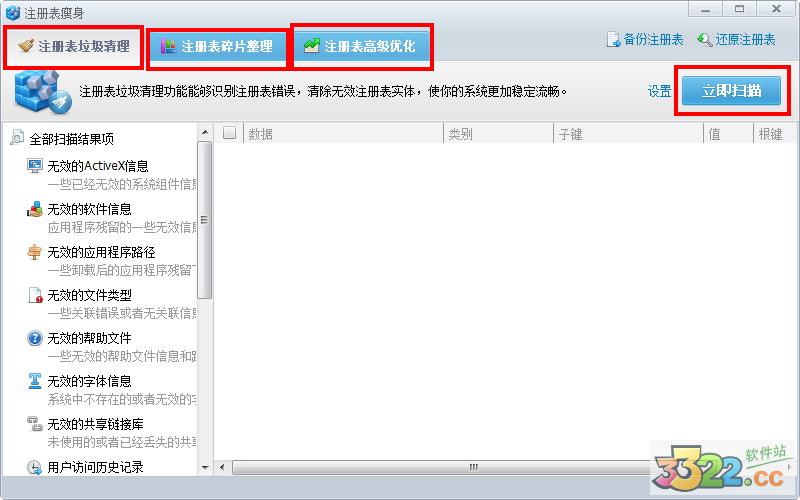Click the backup document icon beside 备份注册表
800x500 pixels.
[613, 40]
